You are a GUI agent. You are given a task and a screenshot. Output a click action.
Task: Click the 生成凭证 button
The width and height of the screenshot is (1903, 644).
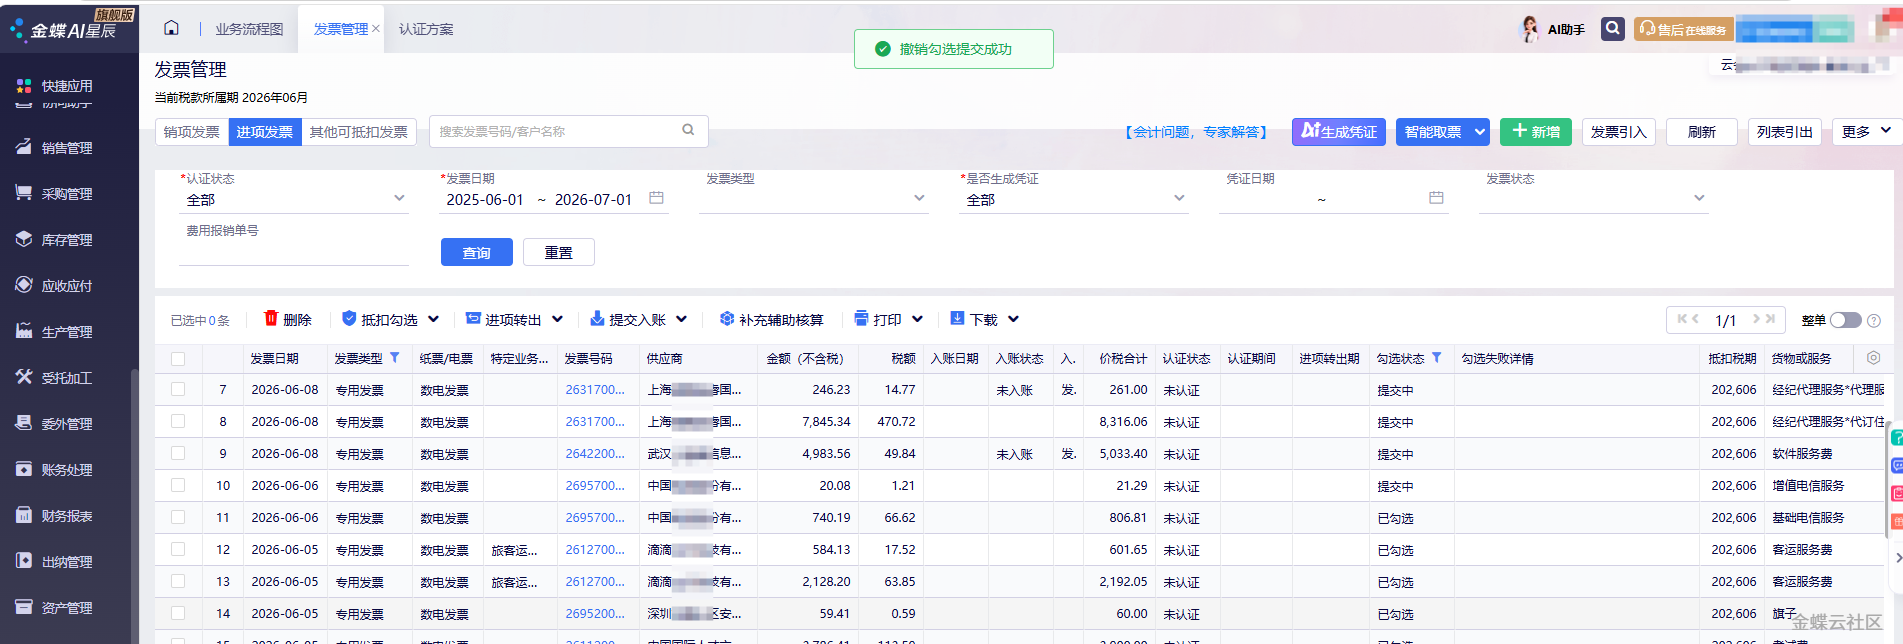(1339, 132)
